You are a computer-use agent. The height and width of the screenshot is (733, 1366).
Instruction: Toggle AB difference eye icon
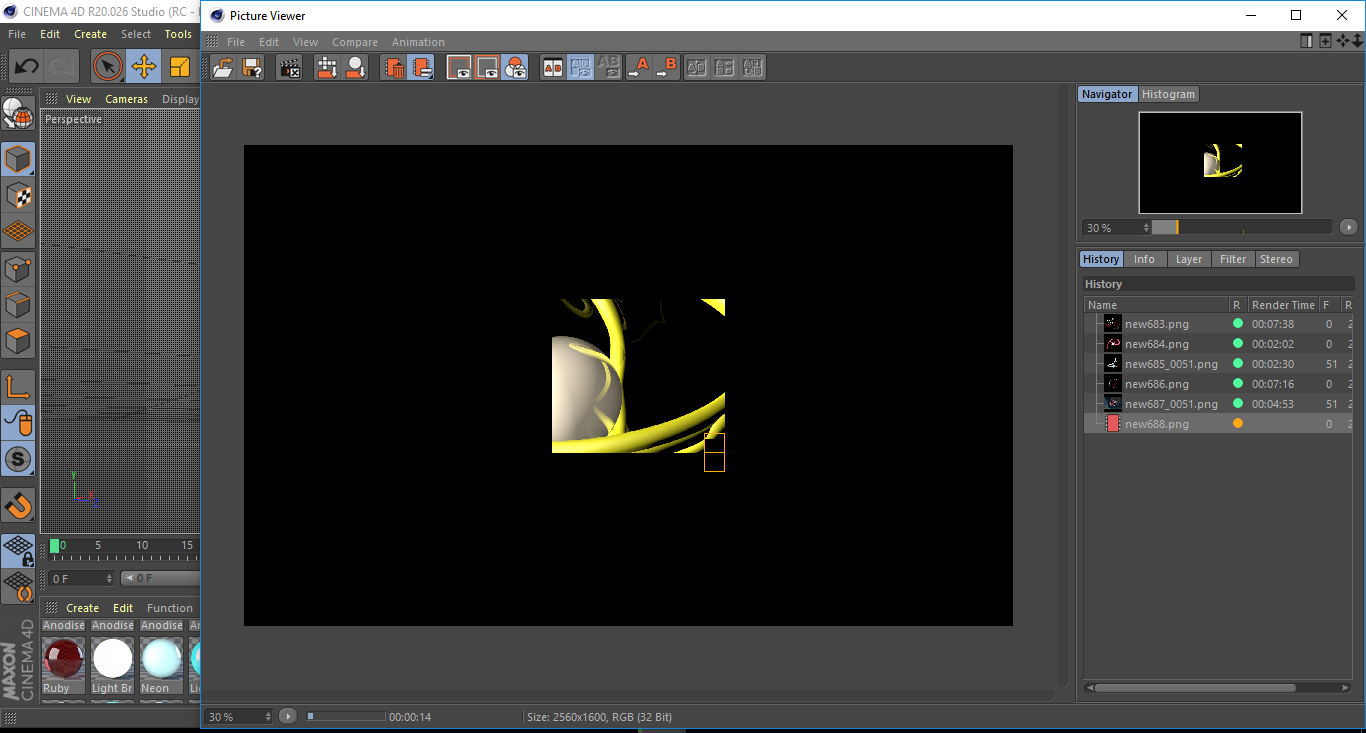pyautogui.click(x=581, y=67)
